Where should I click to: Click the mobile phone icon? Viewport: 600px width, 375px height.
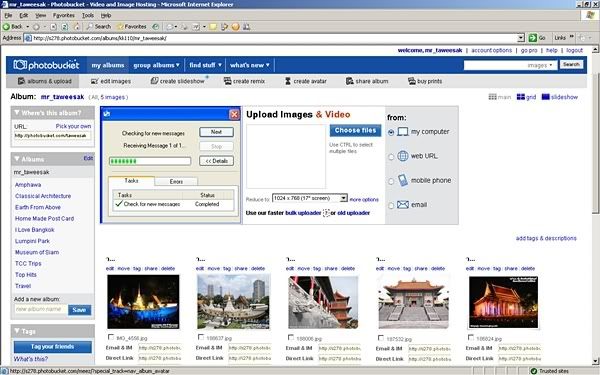click(x=403, y=180)
